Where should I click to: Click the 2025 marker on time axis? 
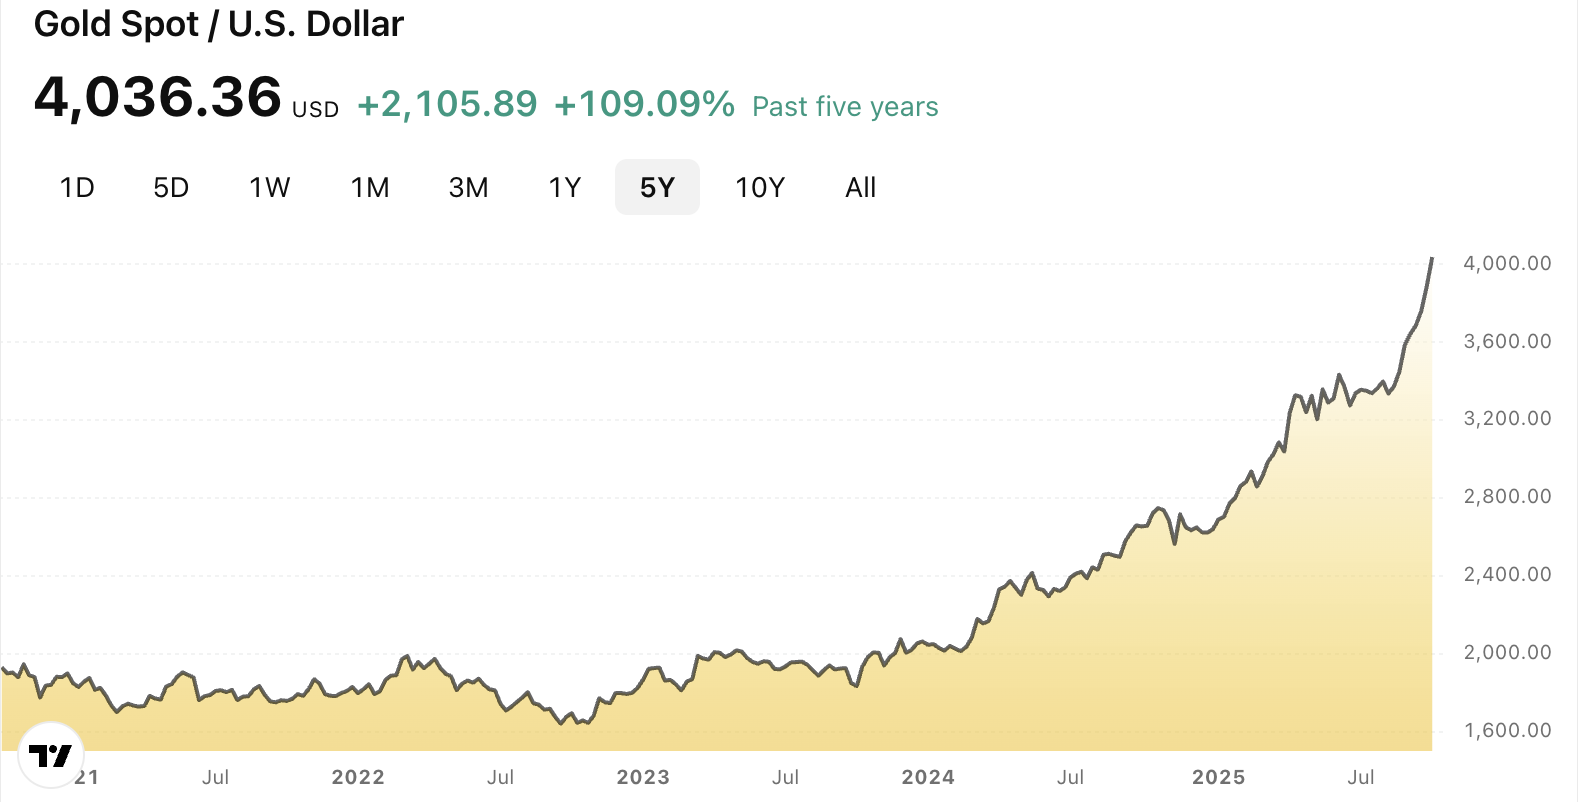point(1218,777)
